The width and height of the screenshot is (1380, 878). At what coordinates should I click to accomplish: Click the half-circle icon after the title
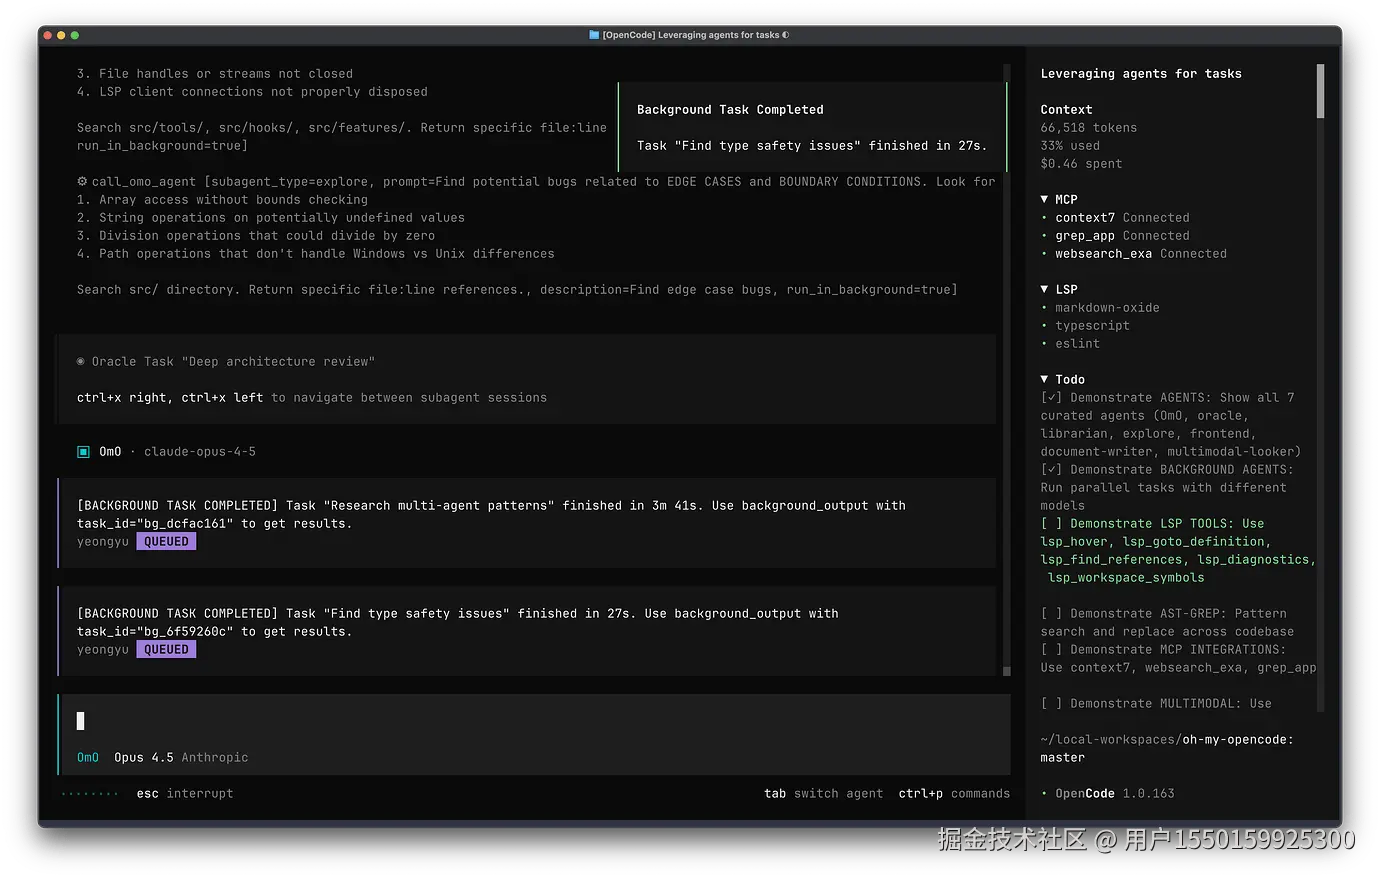pos(786,35)
